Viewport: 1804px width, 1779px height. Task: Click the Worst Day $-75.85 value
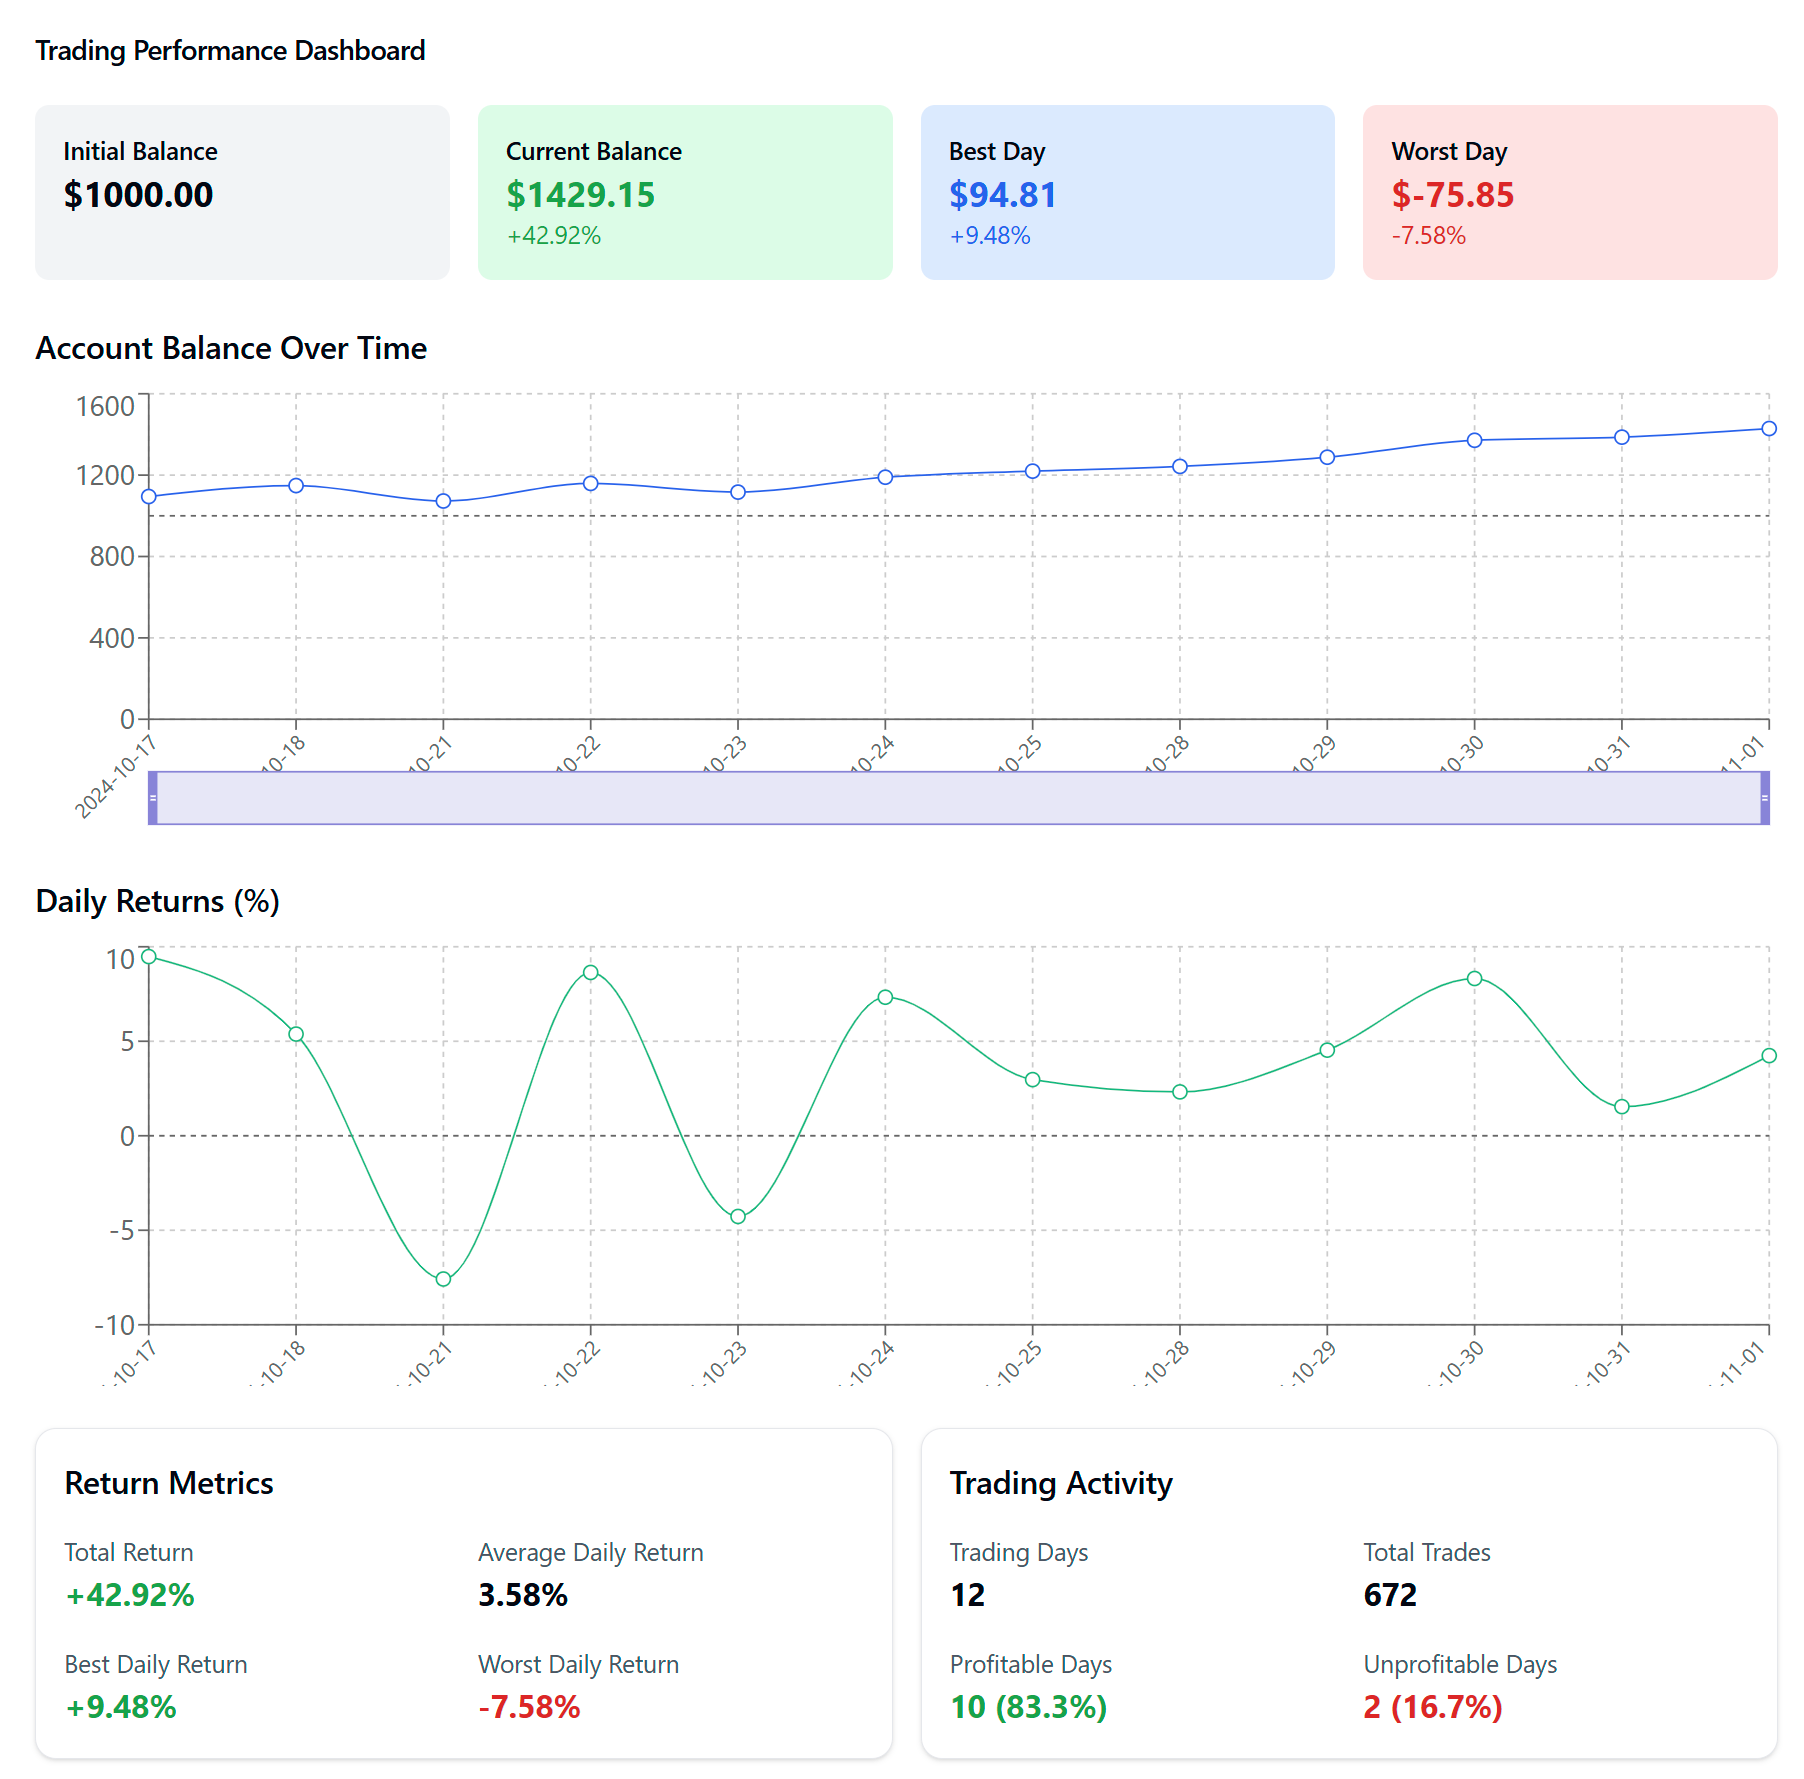[x=1452, y=195]
